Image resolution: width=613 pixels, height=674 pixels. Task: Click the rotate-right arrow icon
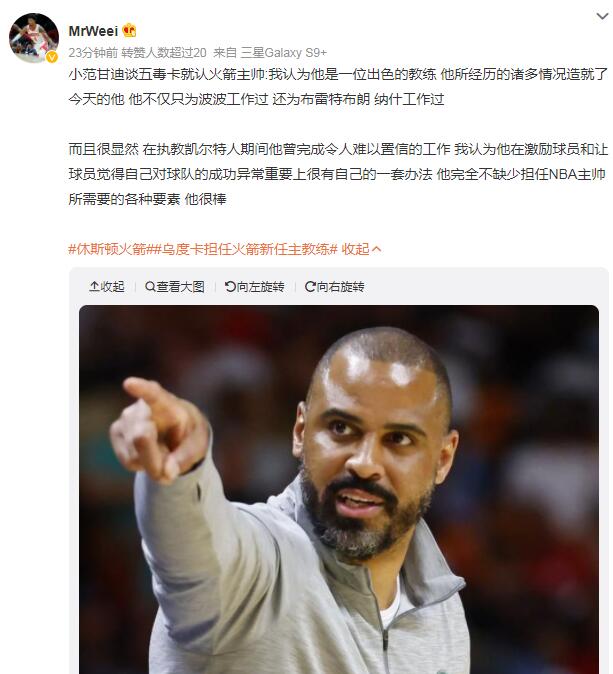tap(310, 286)
